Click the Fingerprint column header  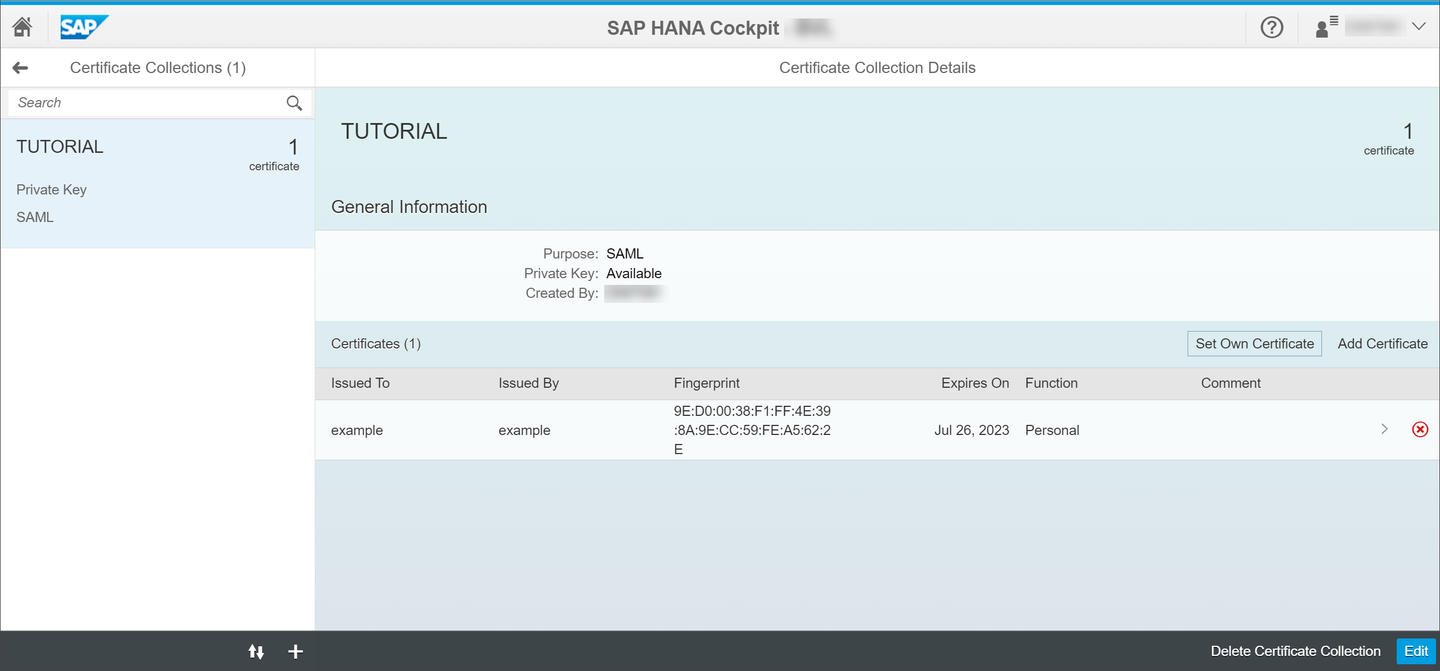click(x=707, y=383)
